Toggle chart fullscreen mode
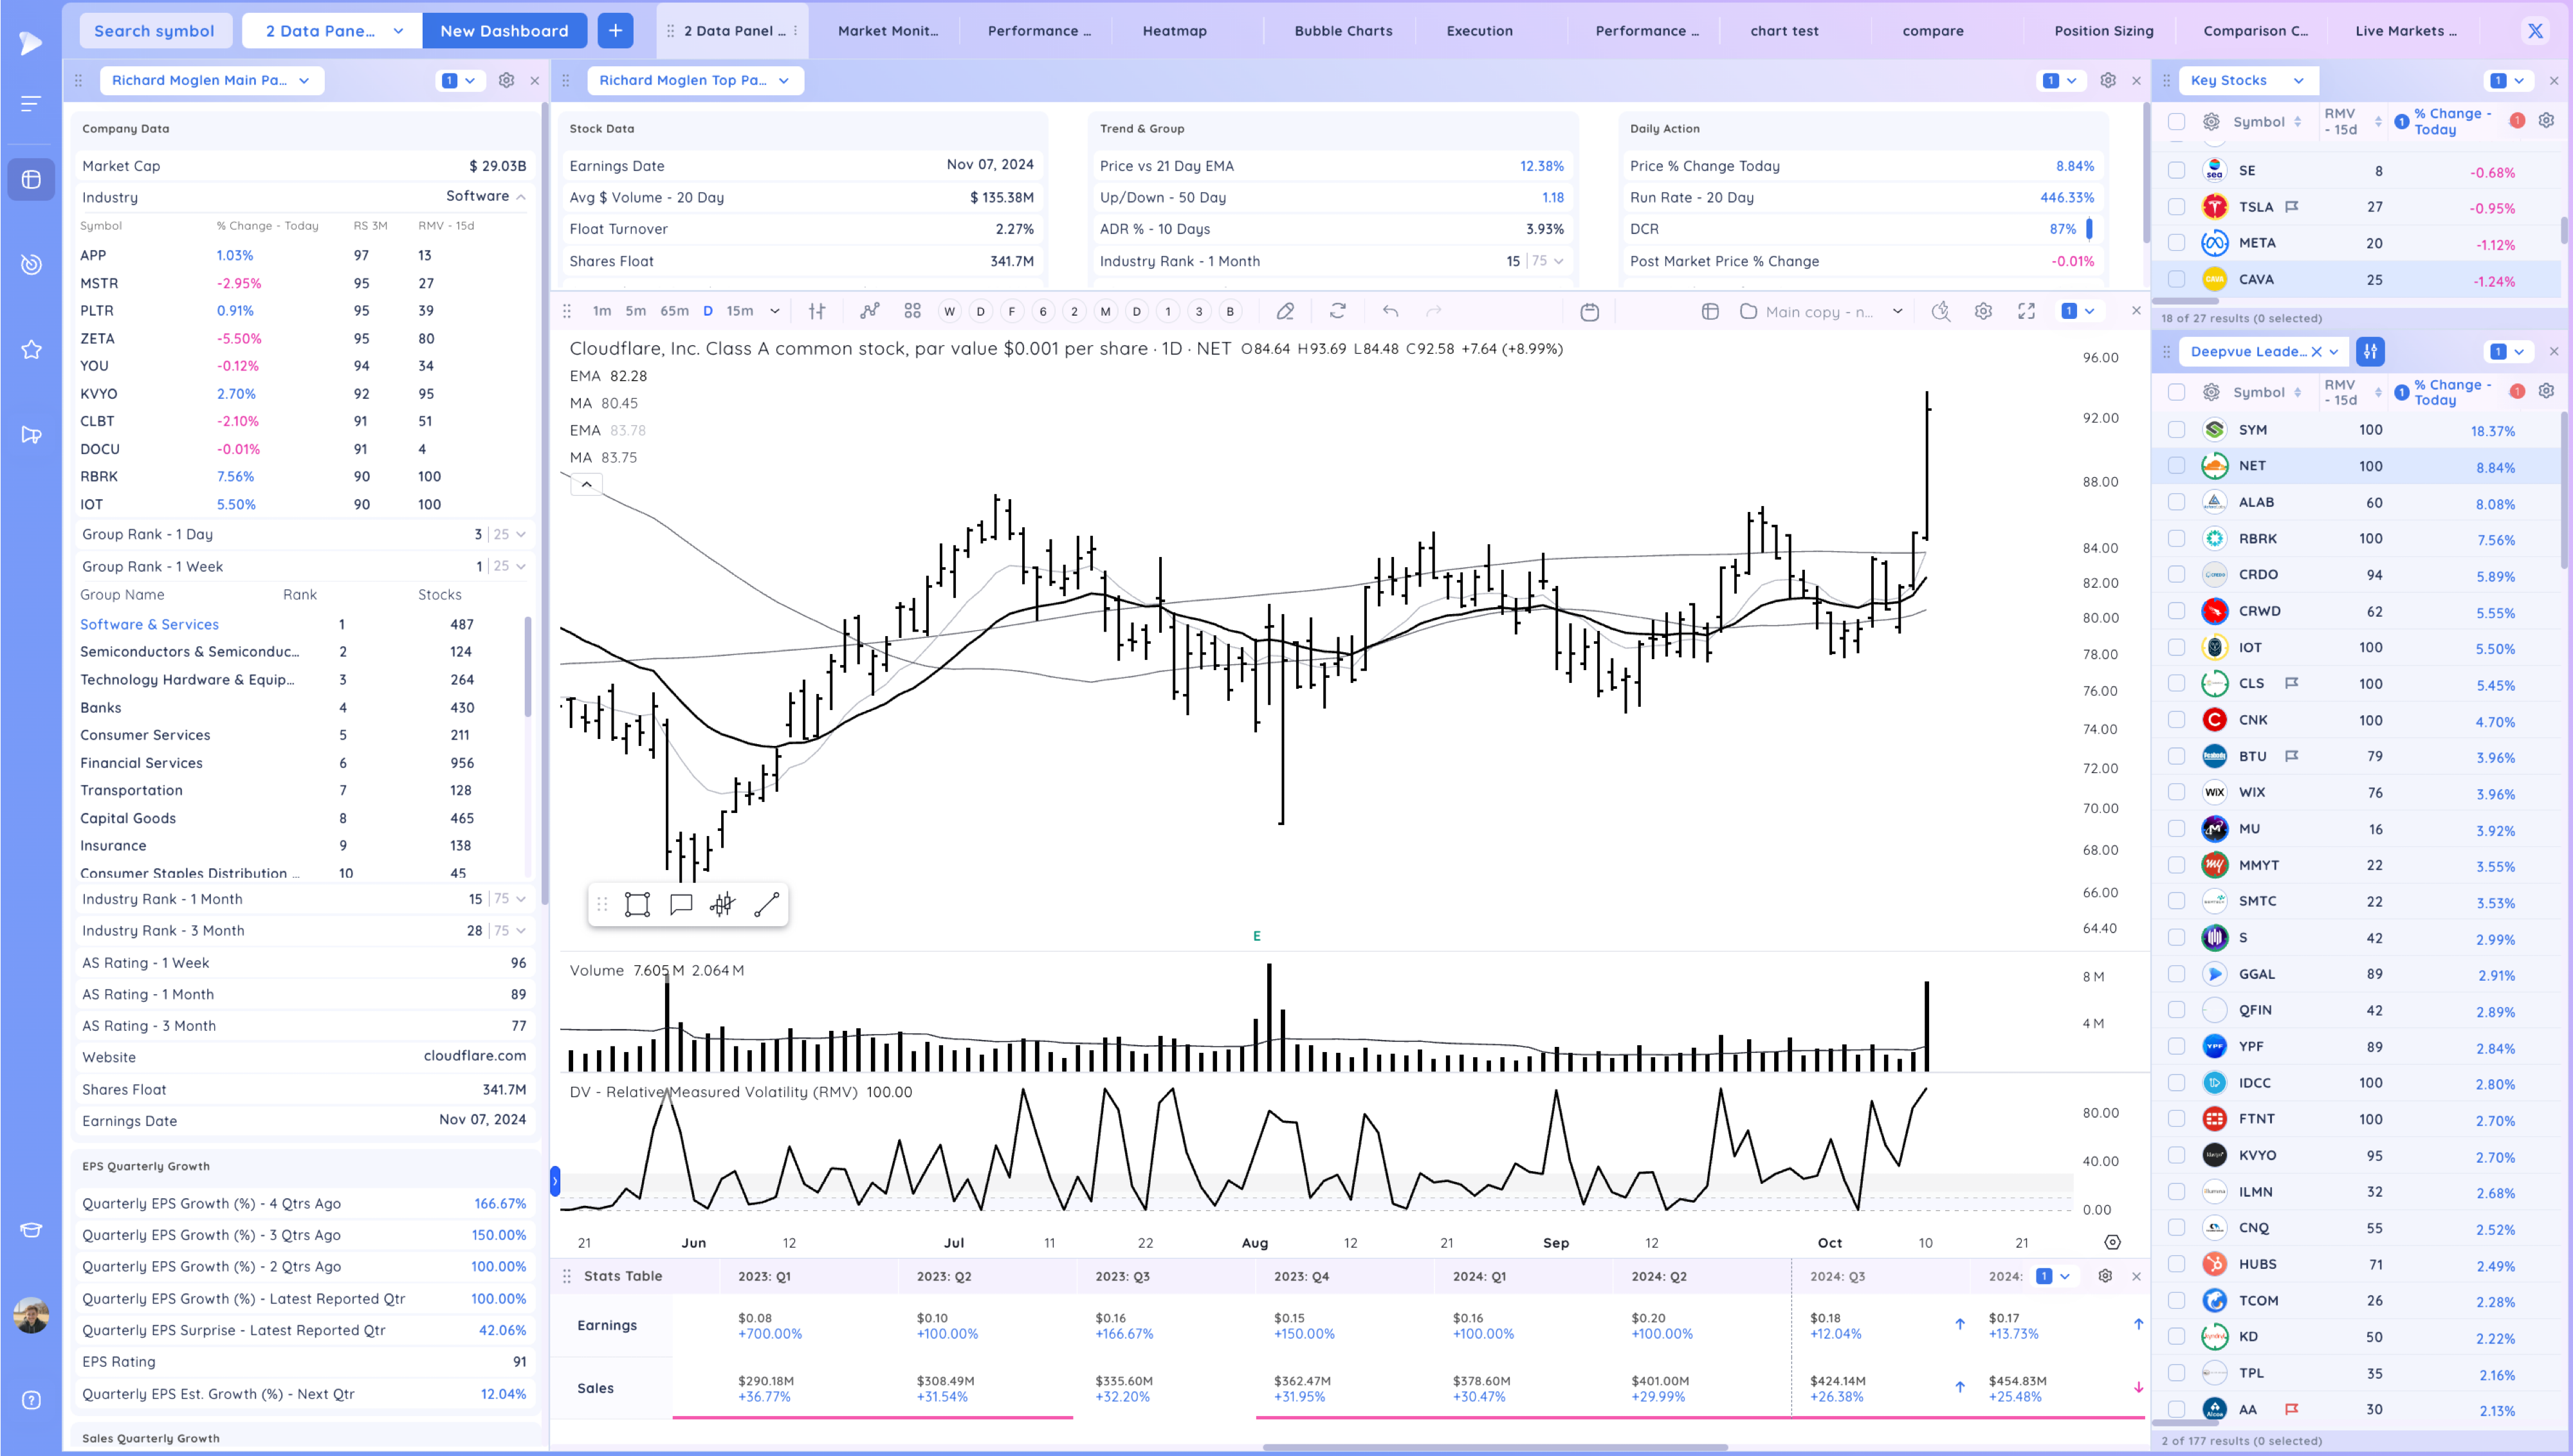The height and width of the screenshot is (1456, 2573). coord(2026,312)
